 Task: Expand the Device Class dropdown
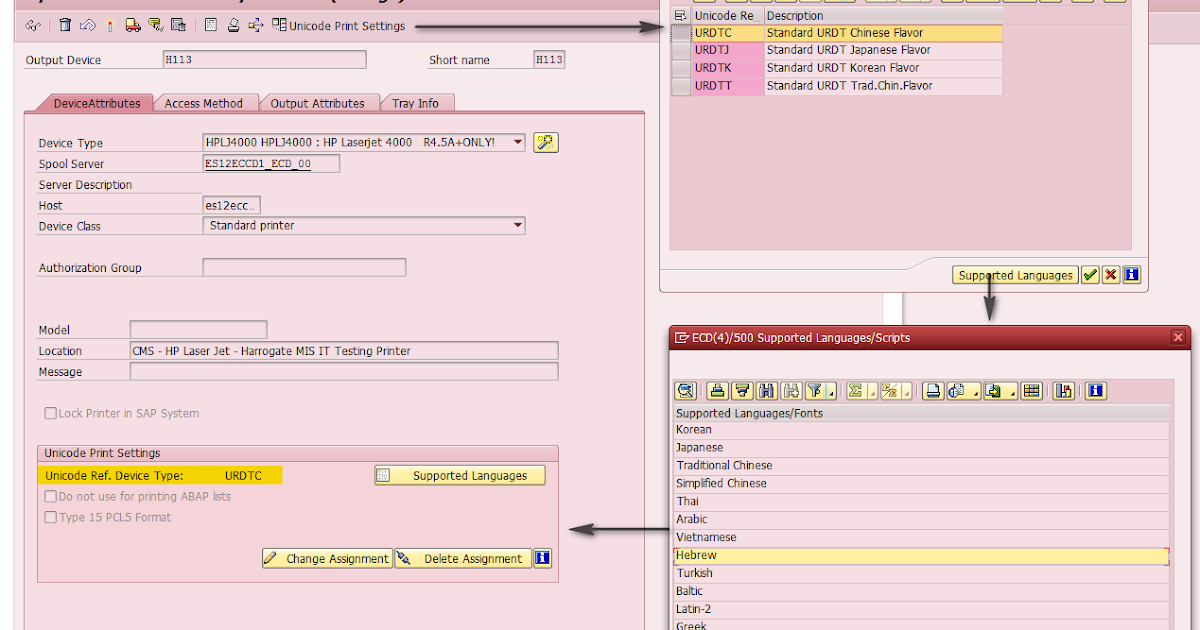[517, 225]
